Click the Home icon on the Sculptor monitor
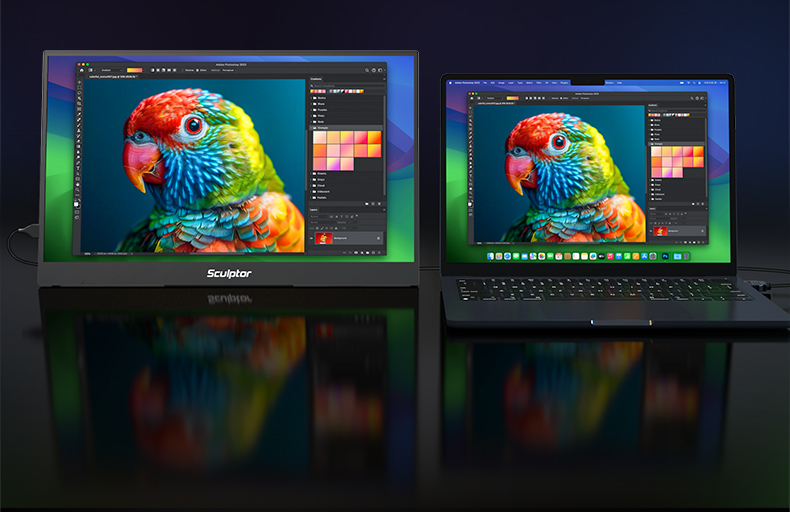Viewport: 790px width, 512px height. [x=83, y=70]
